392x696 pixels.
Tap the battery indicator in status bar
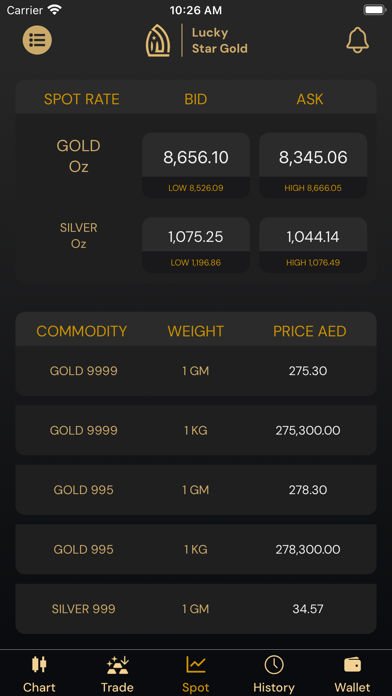pyautogui.click(x=375, y=9)
